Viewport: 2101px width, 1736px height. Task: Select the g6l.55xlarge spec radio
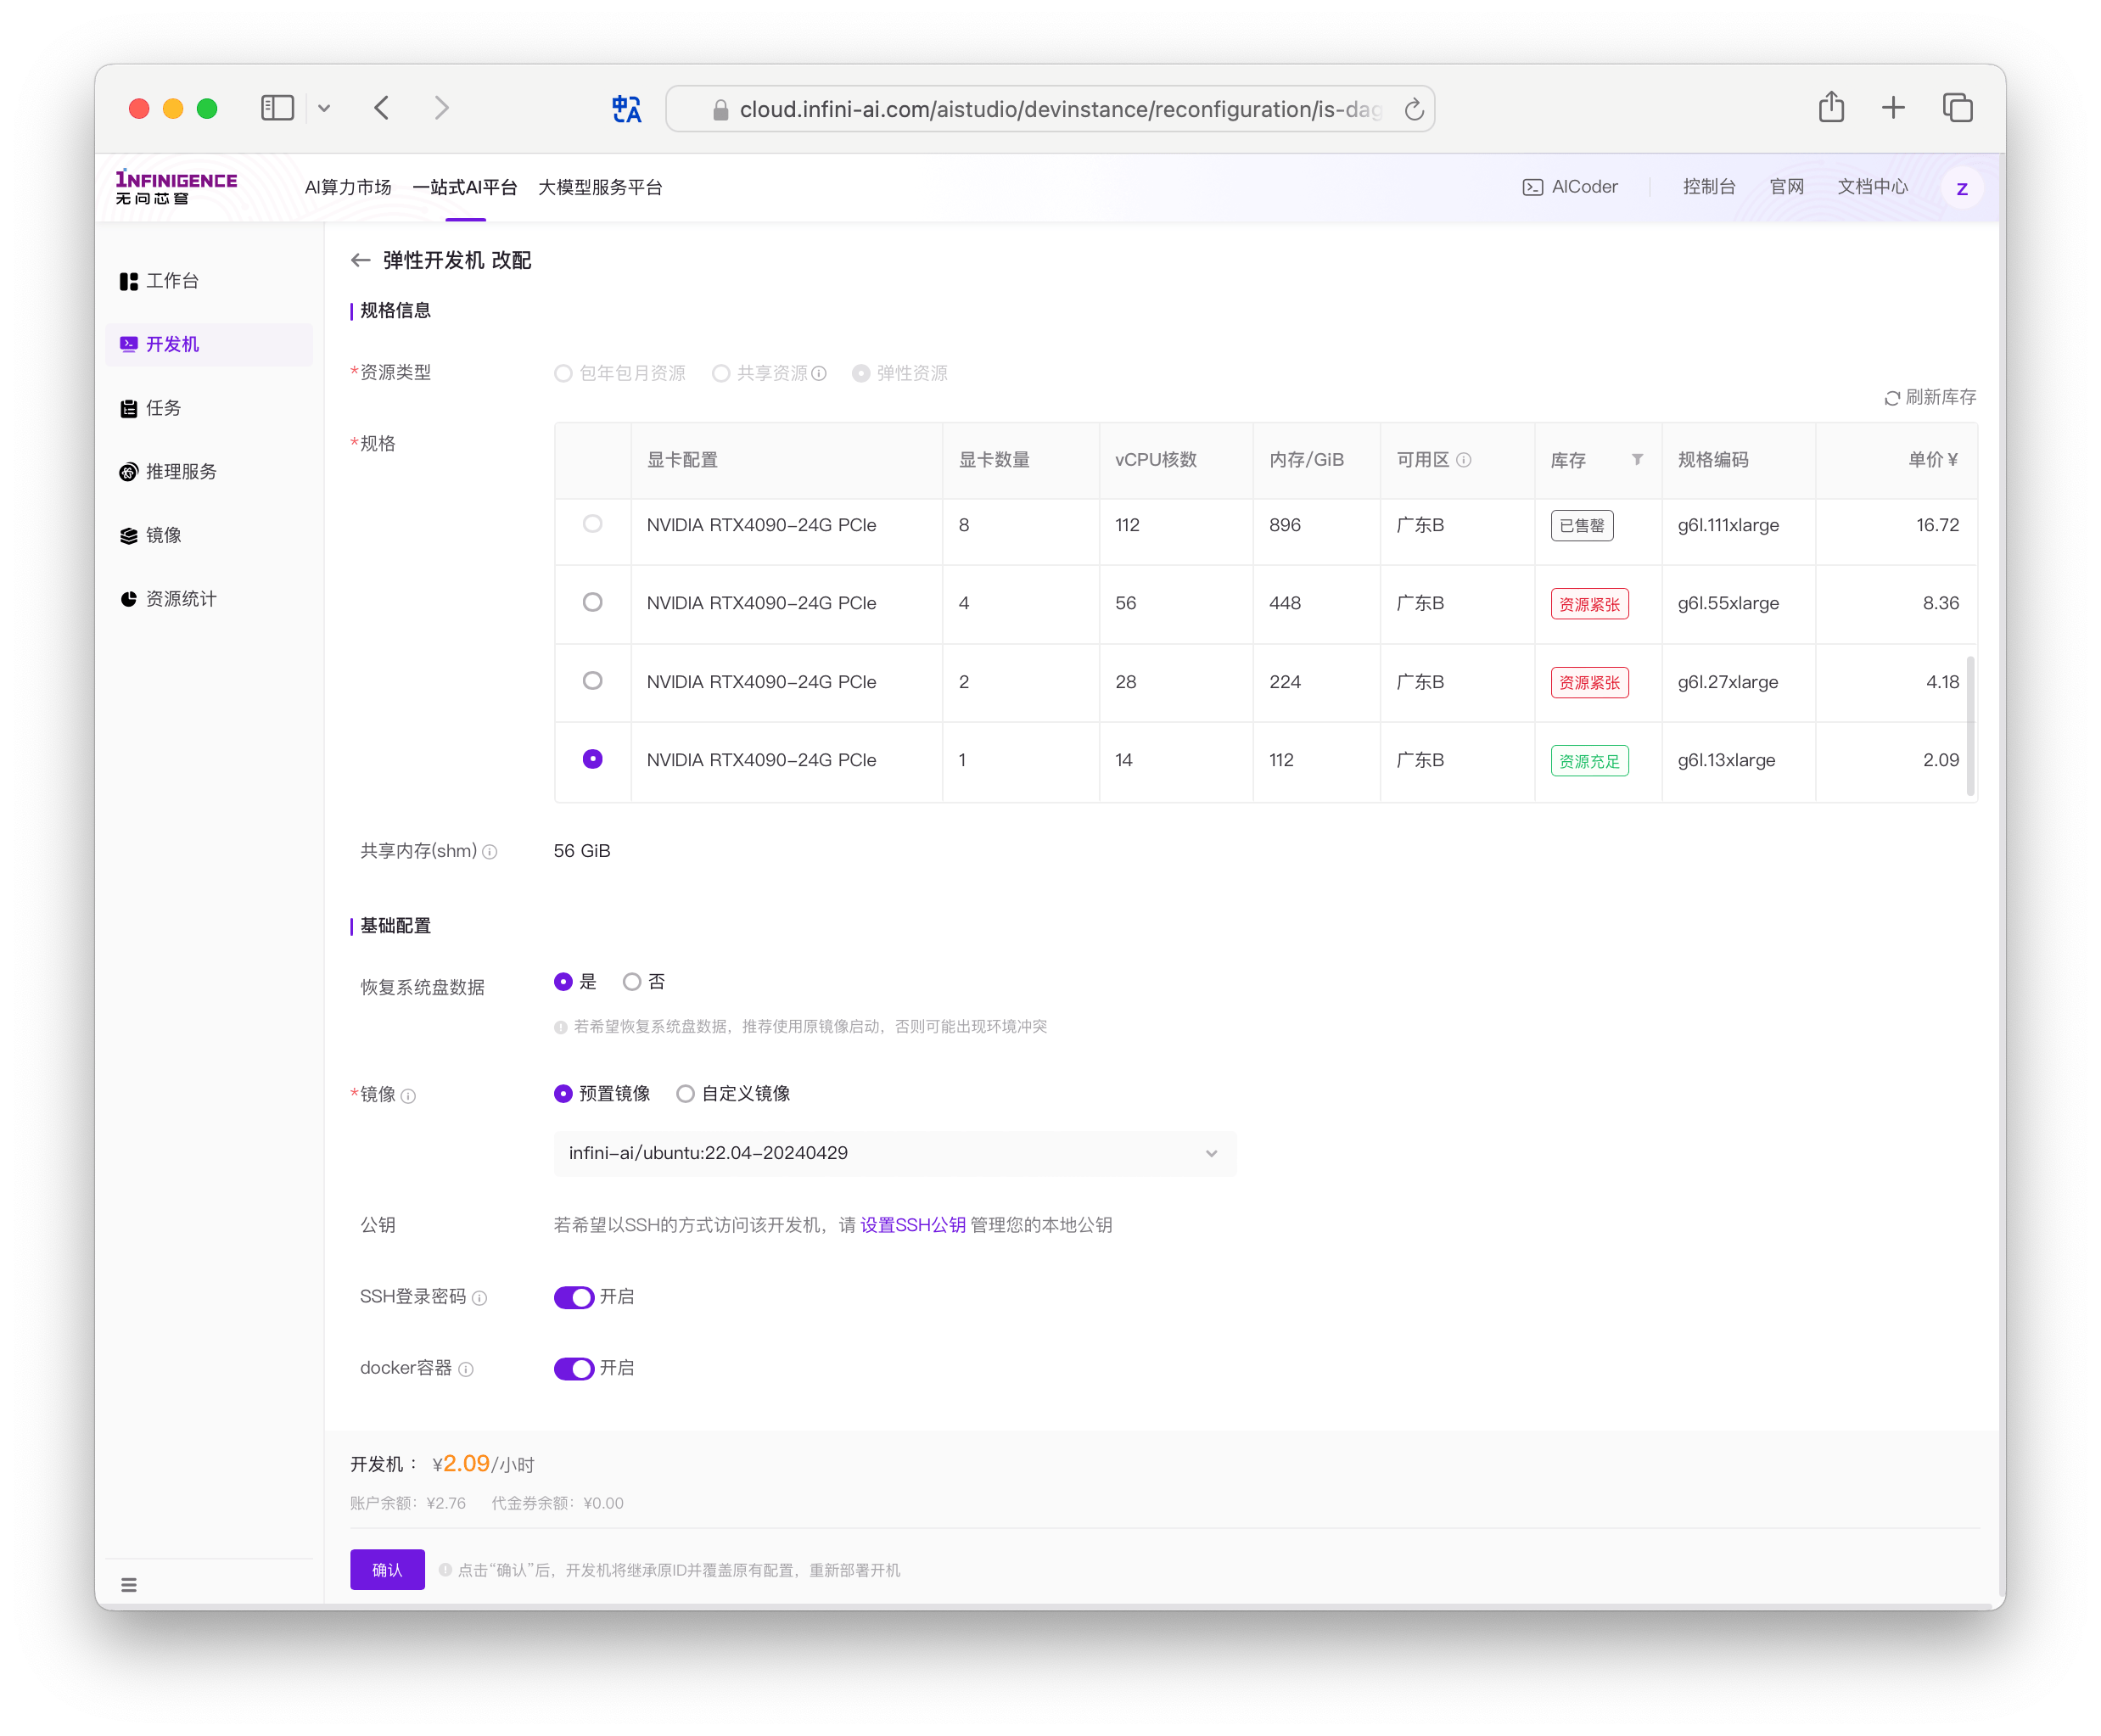click(593, 602)
